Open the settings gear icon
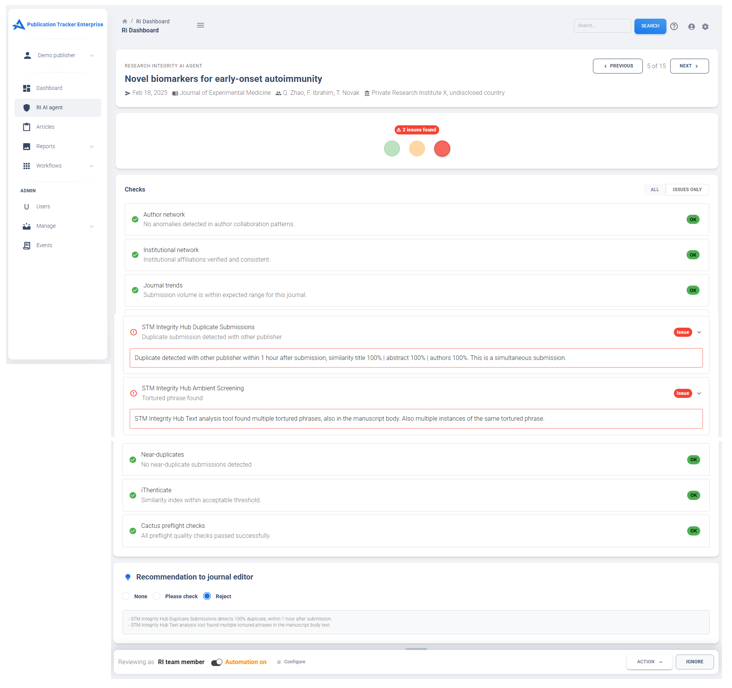The image size is (732, 688). click(705, 27)
